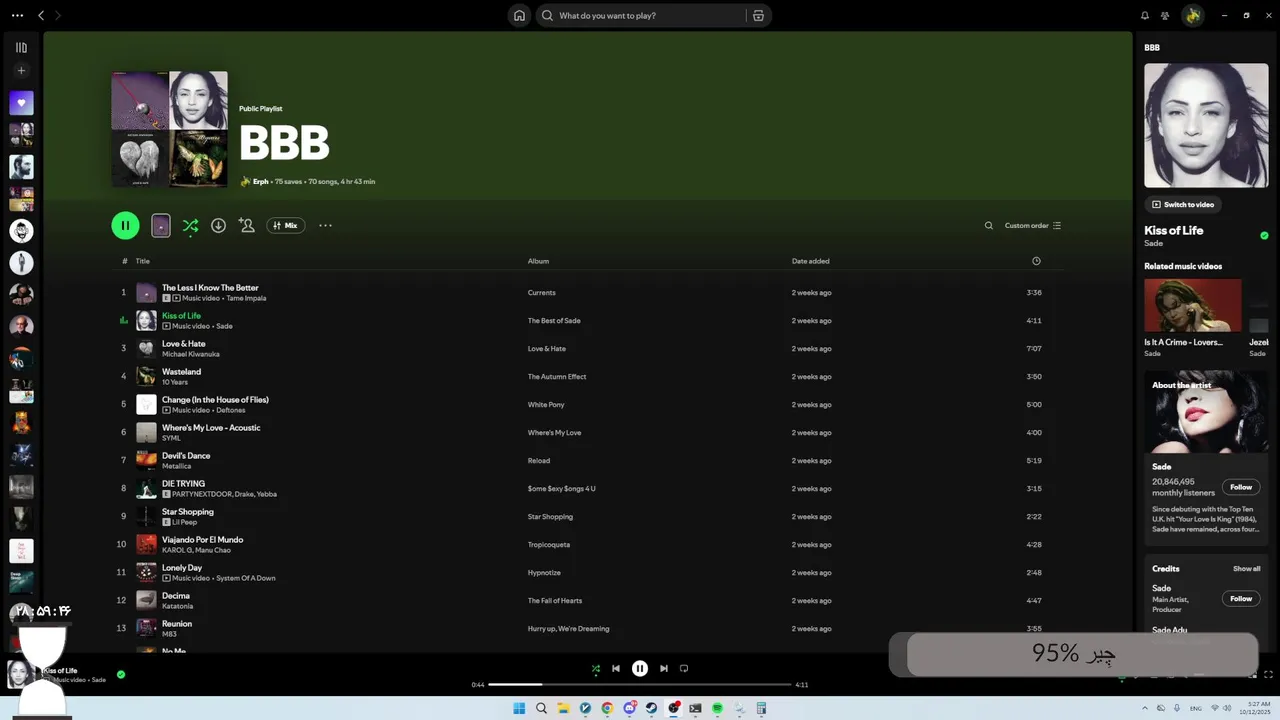Create a new playlist with plus icon
The width and height of the screenshot is (1280, 720).
click(21, 70)
